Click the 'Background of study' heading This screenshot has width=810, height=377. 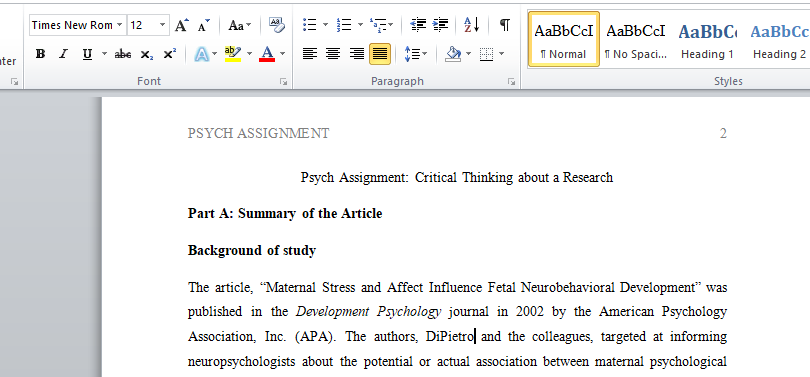tap(252, 251)
